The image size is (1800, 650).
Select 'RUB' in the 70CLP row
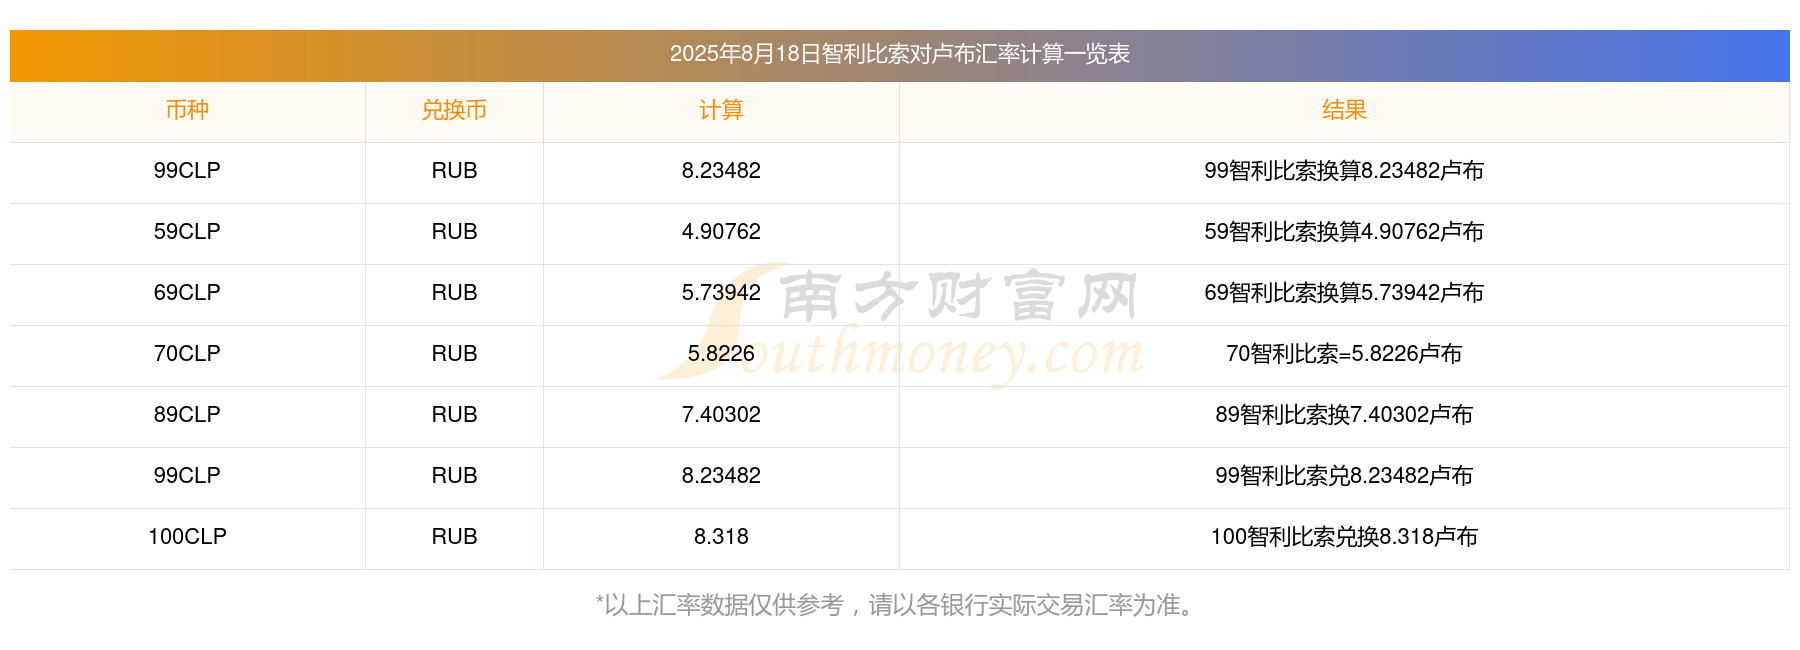tap(454, 354)
